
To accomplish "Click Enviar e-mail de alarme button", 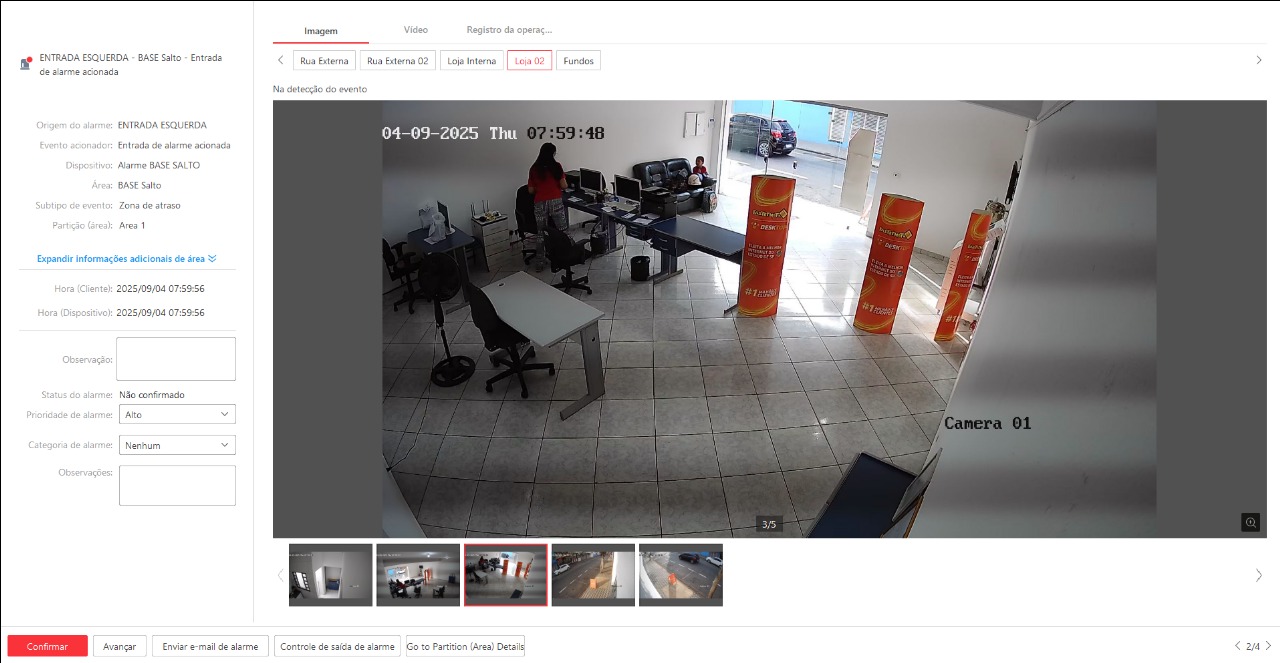I will click(210, 646).
